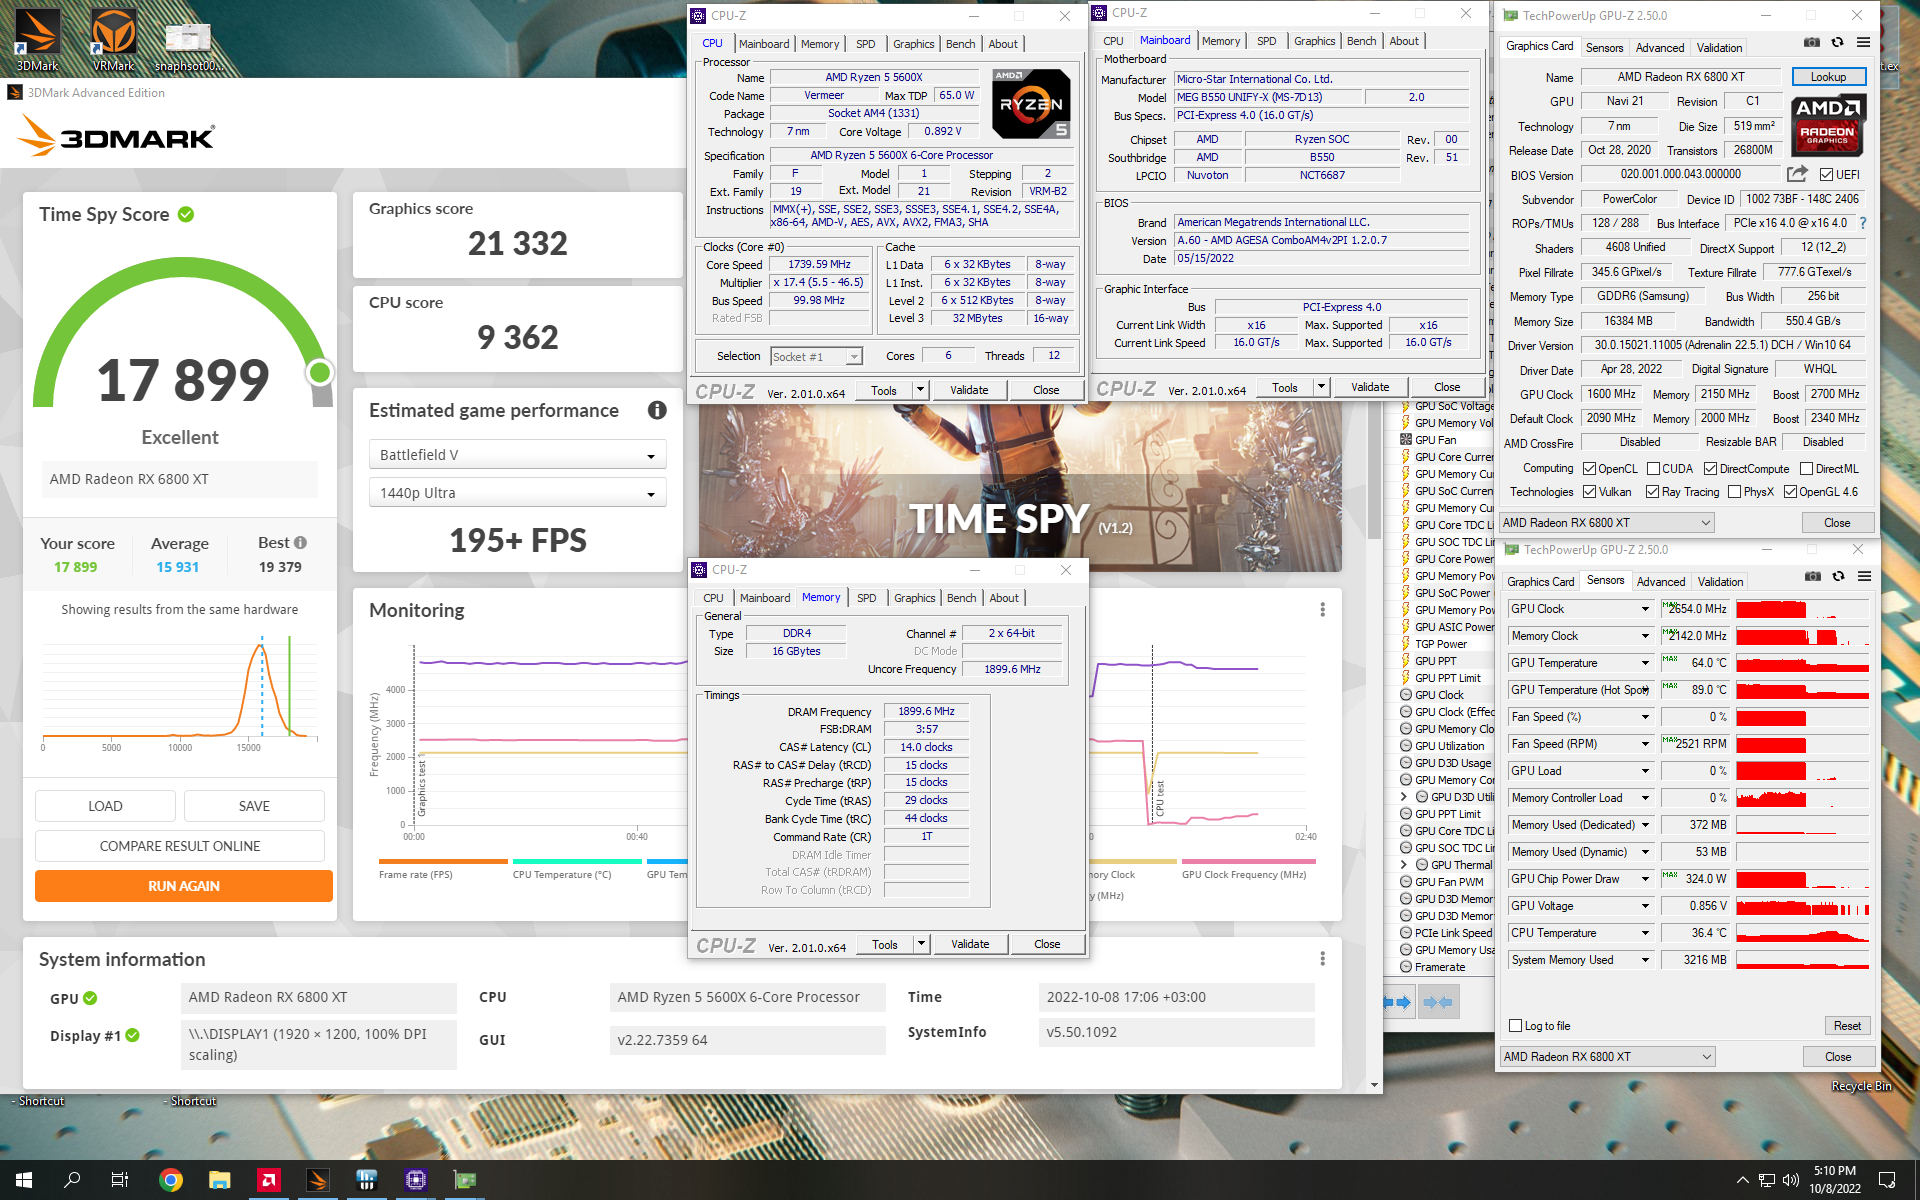Click the GPU Temperature red sensor graph

coord(1802,663)
